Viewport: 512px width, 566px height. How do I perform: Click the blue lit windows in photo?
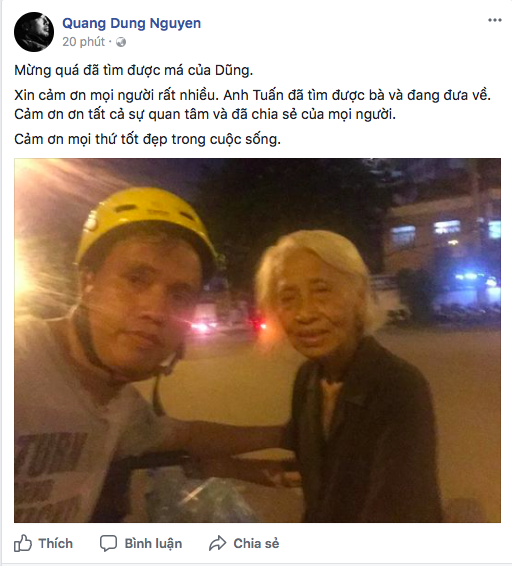pos(446,231)
